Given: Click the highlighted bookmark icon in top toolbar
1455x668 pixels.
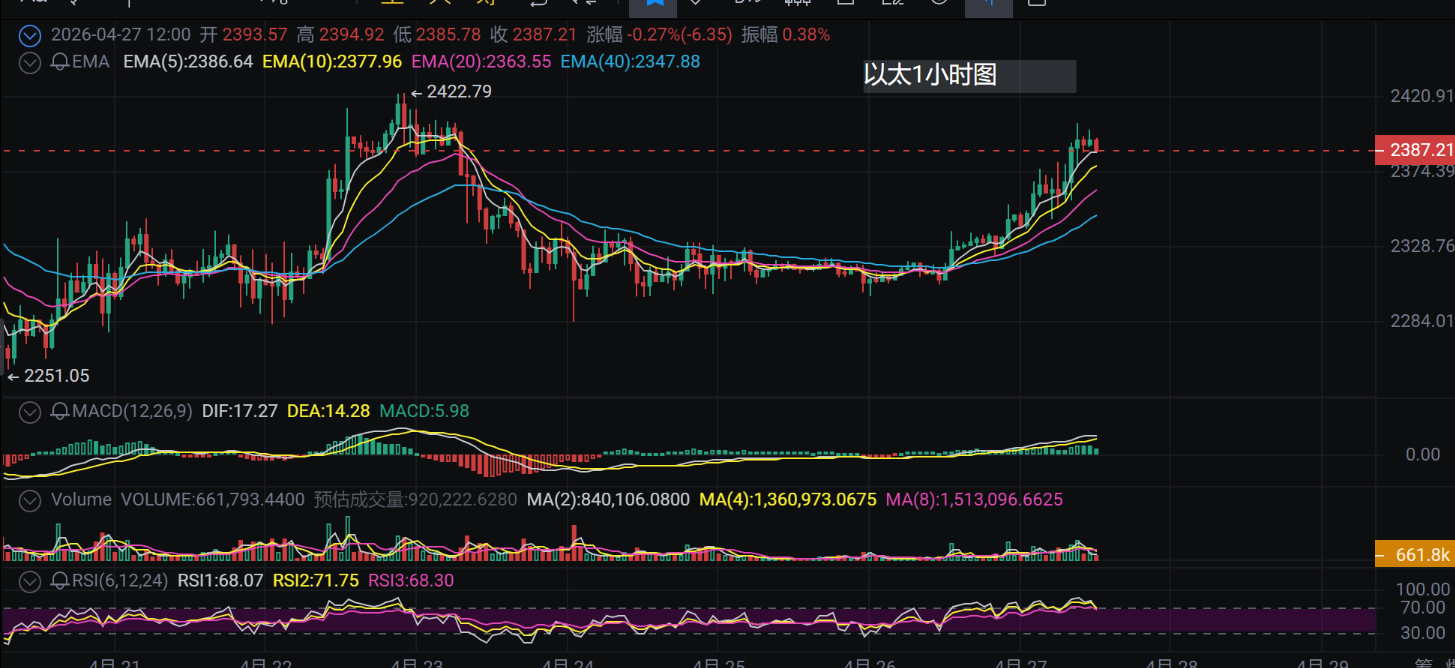Looking at the screenshot, I should (654, 4).
